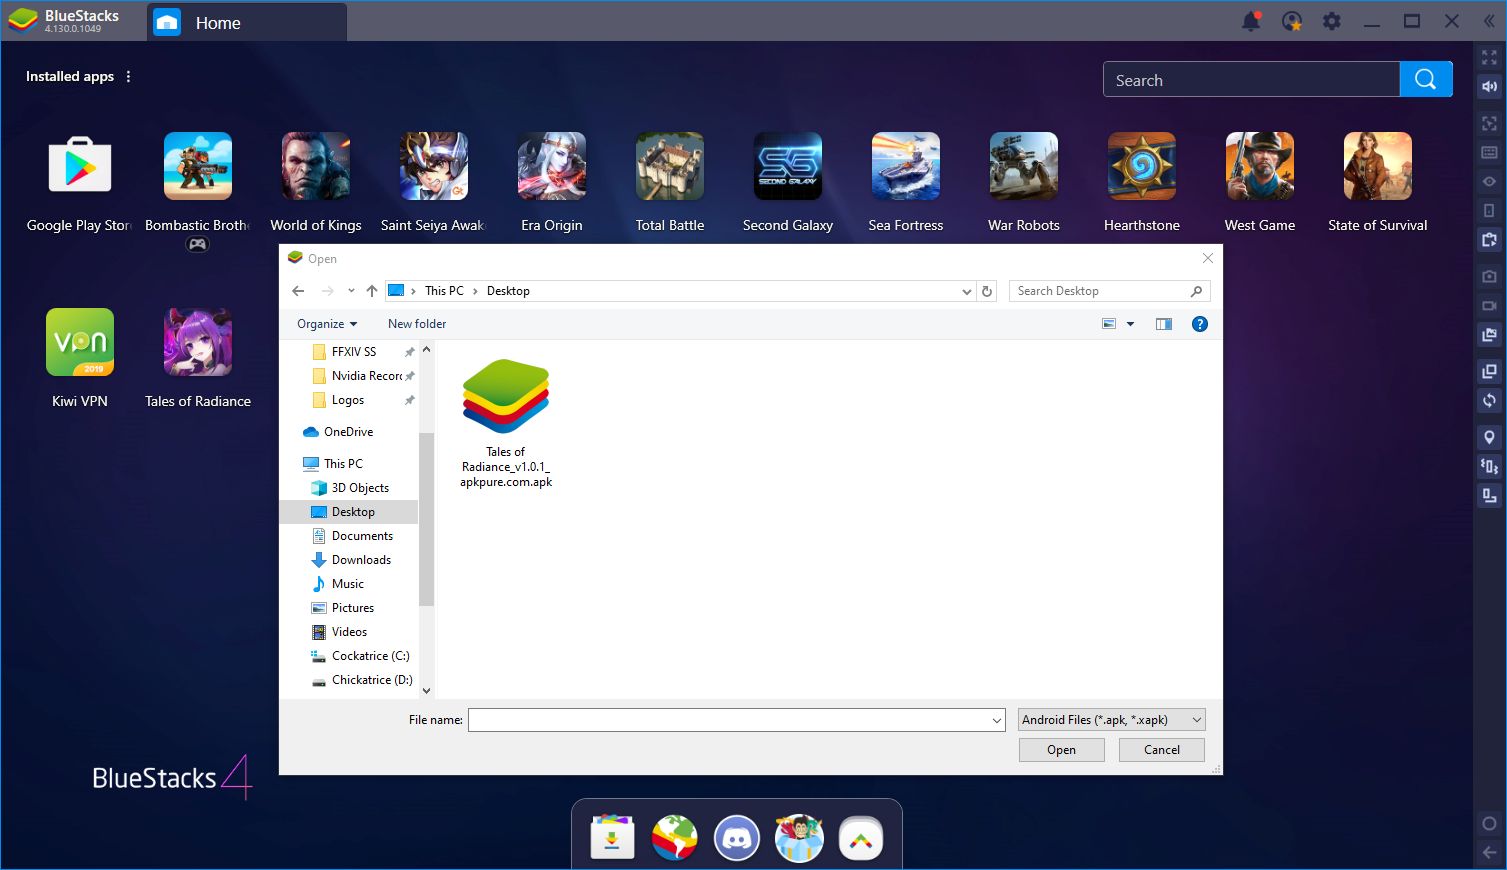Open the App Center download dock icon
This screenshot has width=1507, height=870.
point(612,838)
